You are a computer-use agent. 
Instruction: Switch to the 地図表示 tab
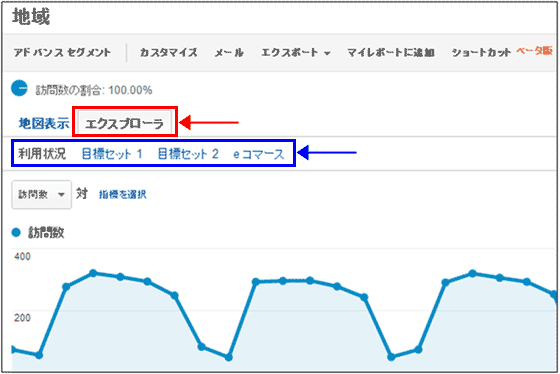pos(44,124)
